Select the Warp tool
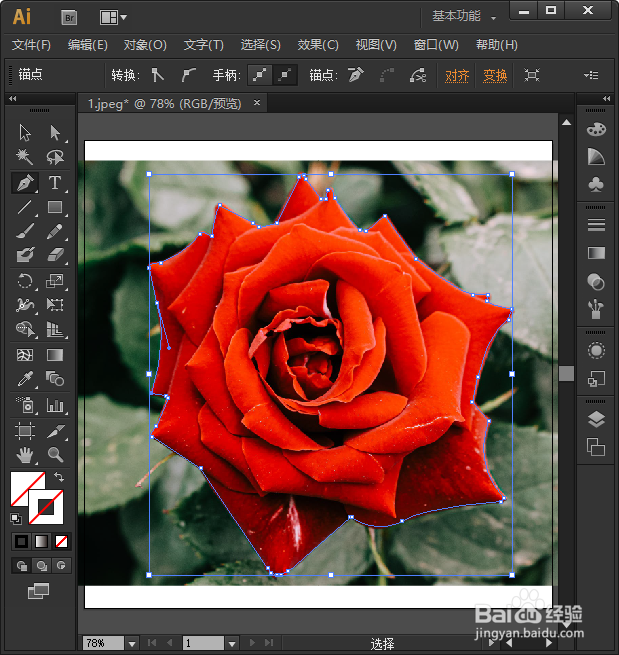This screenshot has height=655, width=619. click(x=25, y=305)
